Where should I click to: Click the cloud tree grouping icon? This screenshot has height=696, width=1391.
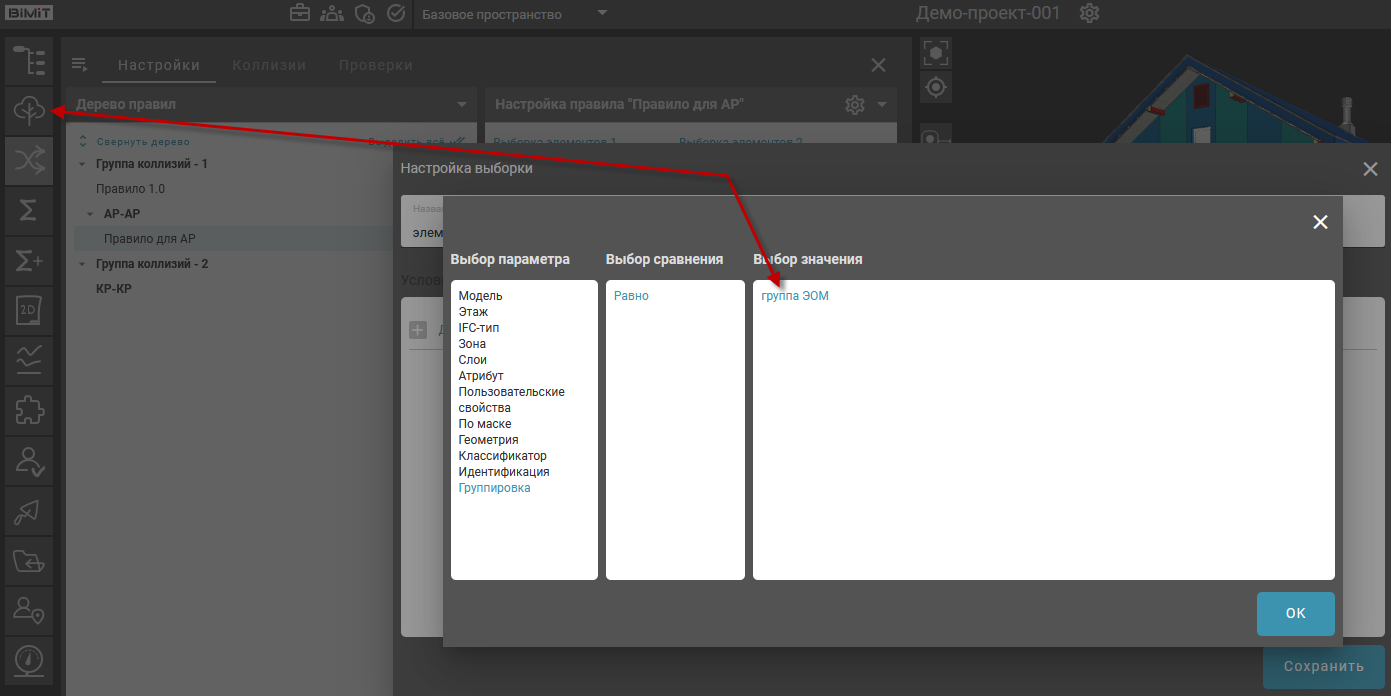[29, 111]
